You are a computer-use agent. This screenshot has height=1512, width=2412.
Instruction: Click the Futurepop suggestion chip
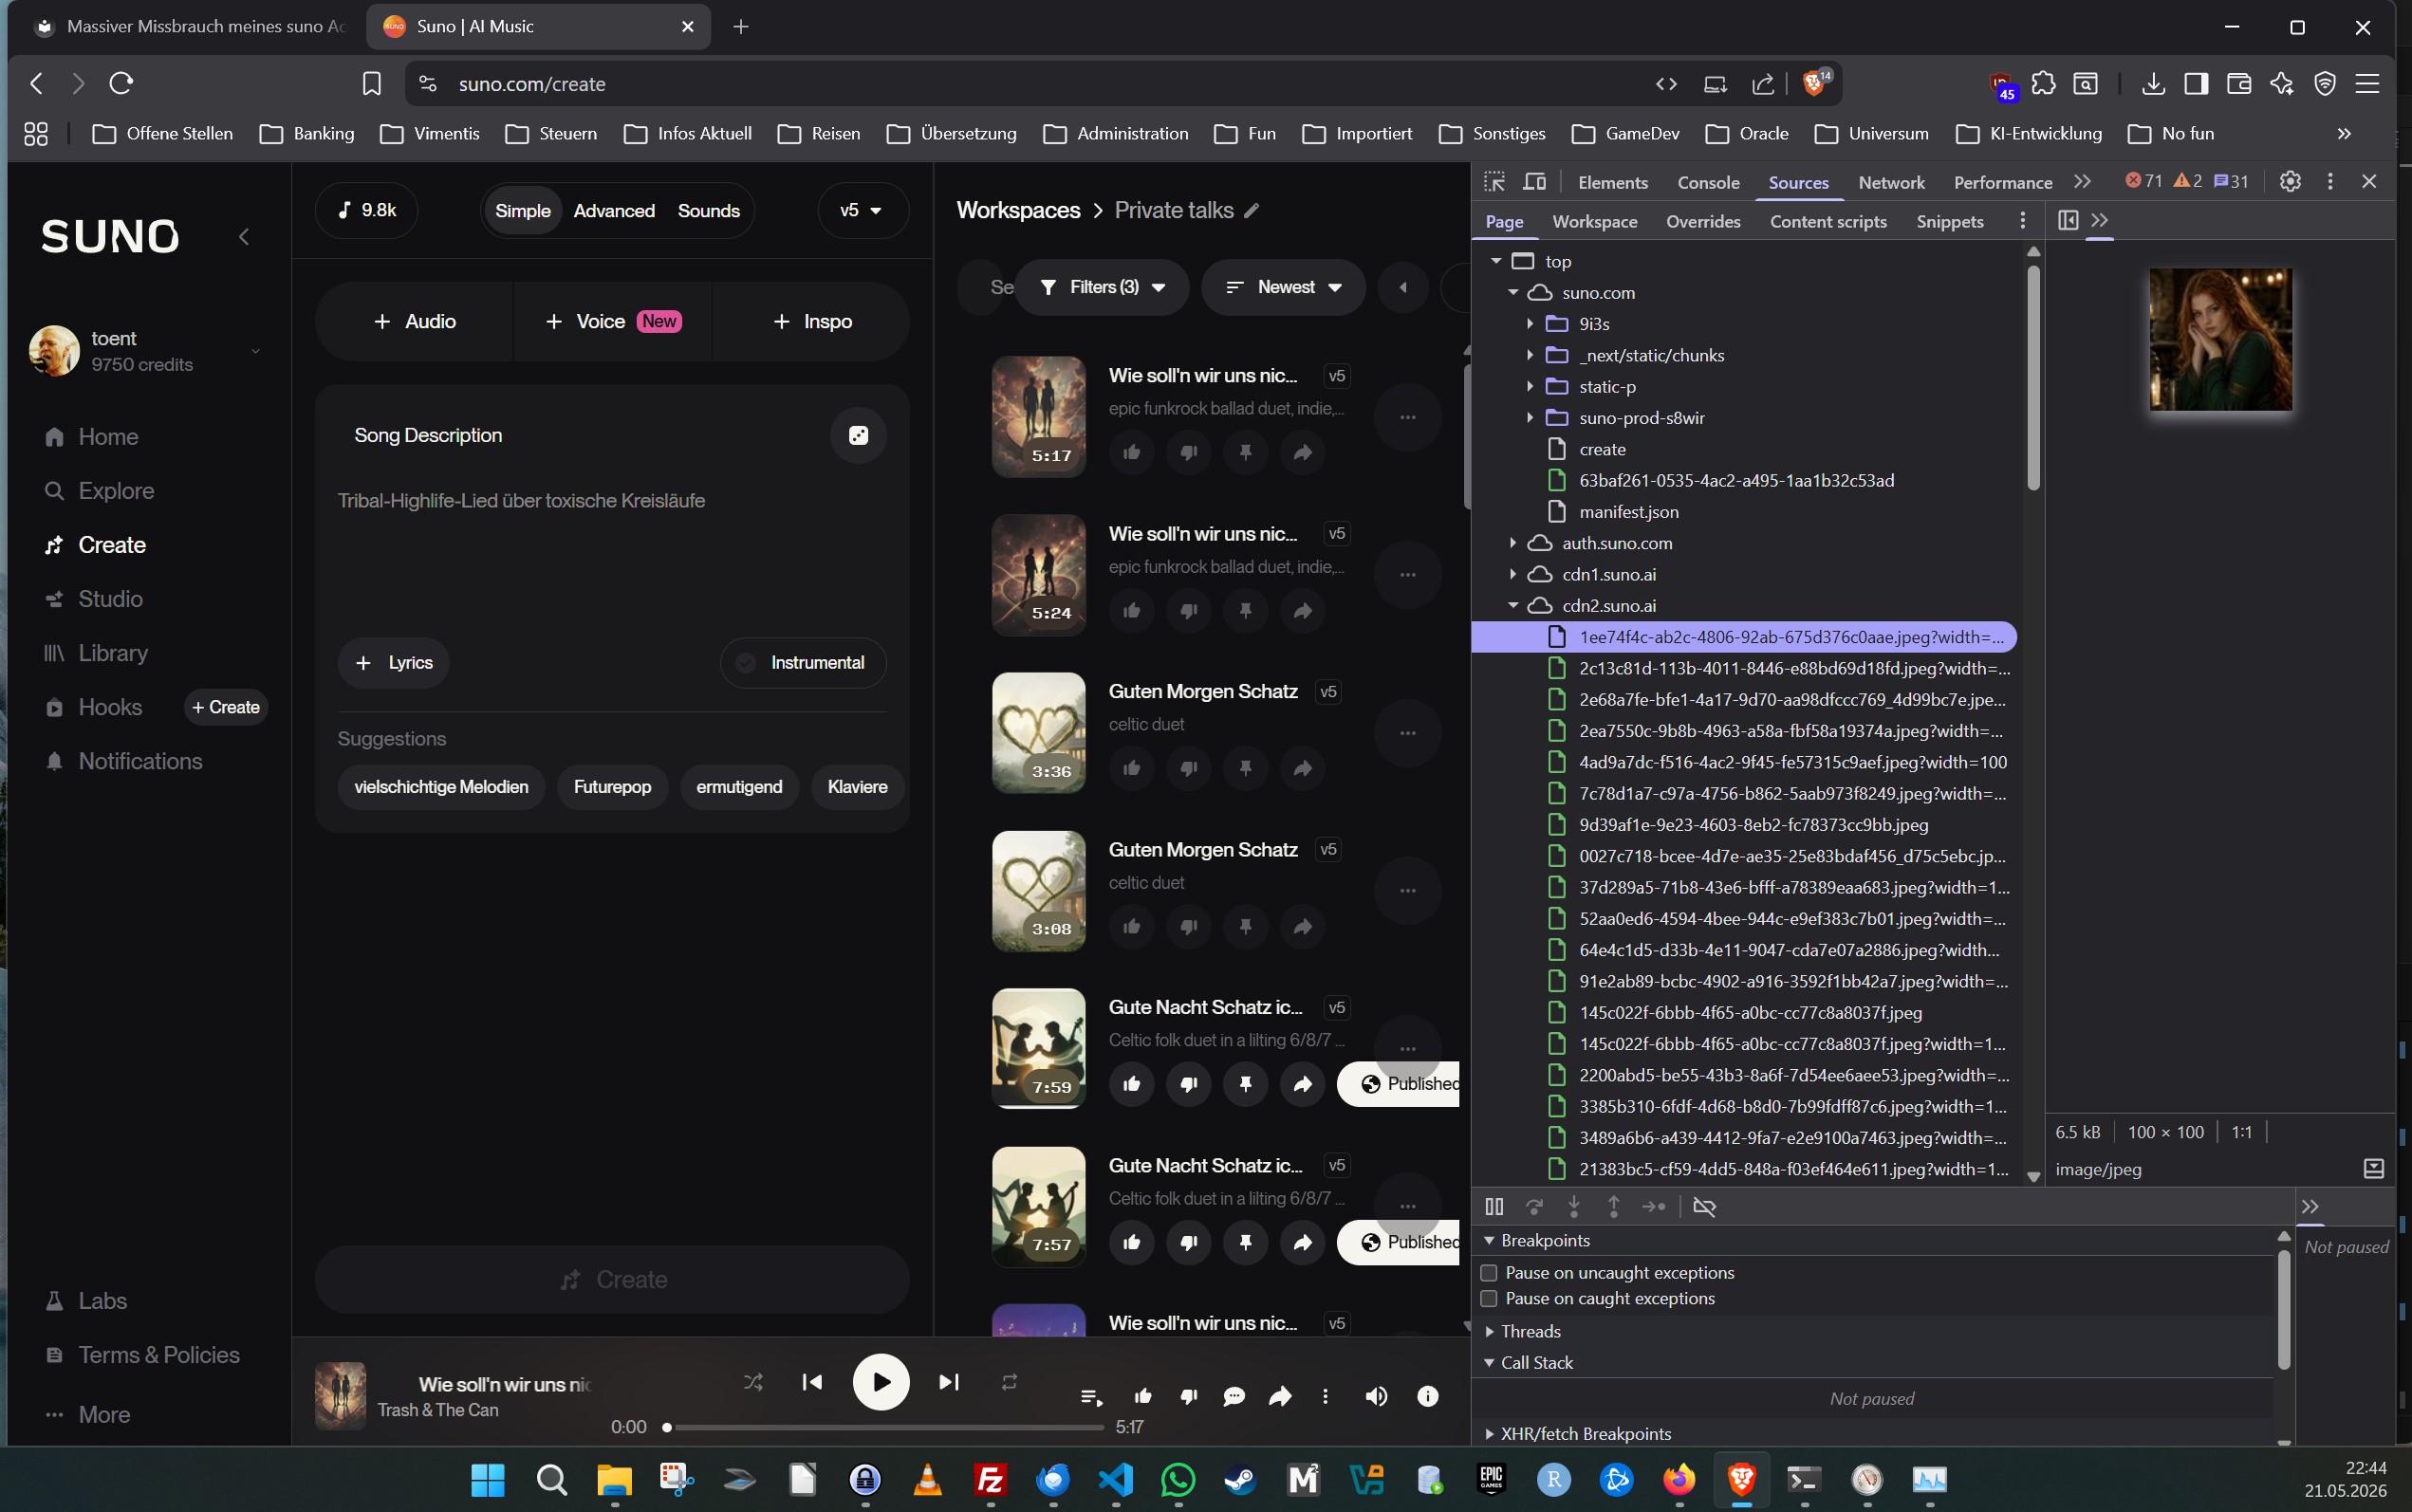[x=612, y=787]
